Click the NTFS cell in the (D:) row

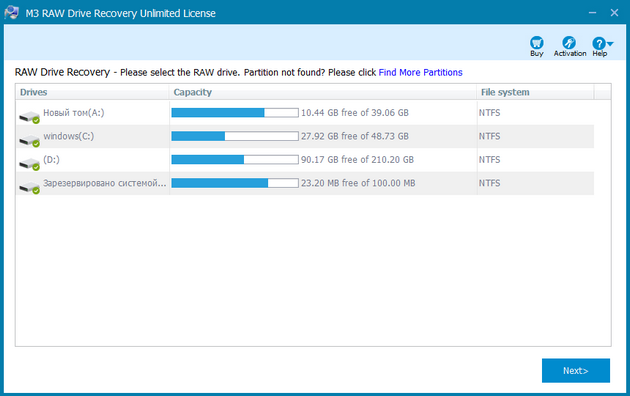click(x=489, y=160)
